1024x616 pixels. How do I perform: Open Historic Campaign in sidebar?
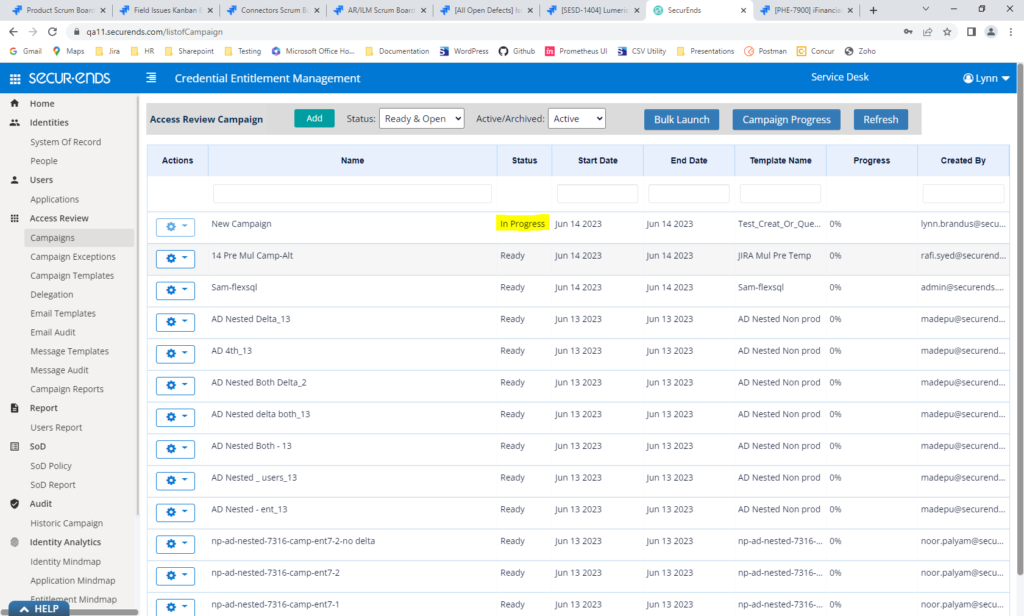pyautogui.click(x=67, y=523)
